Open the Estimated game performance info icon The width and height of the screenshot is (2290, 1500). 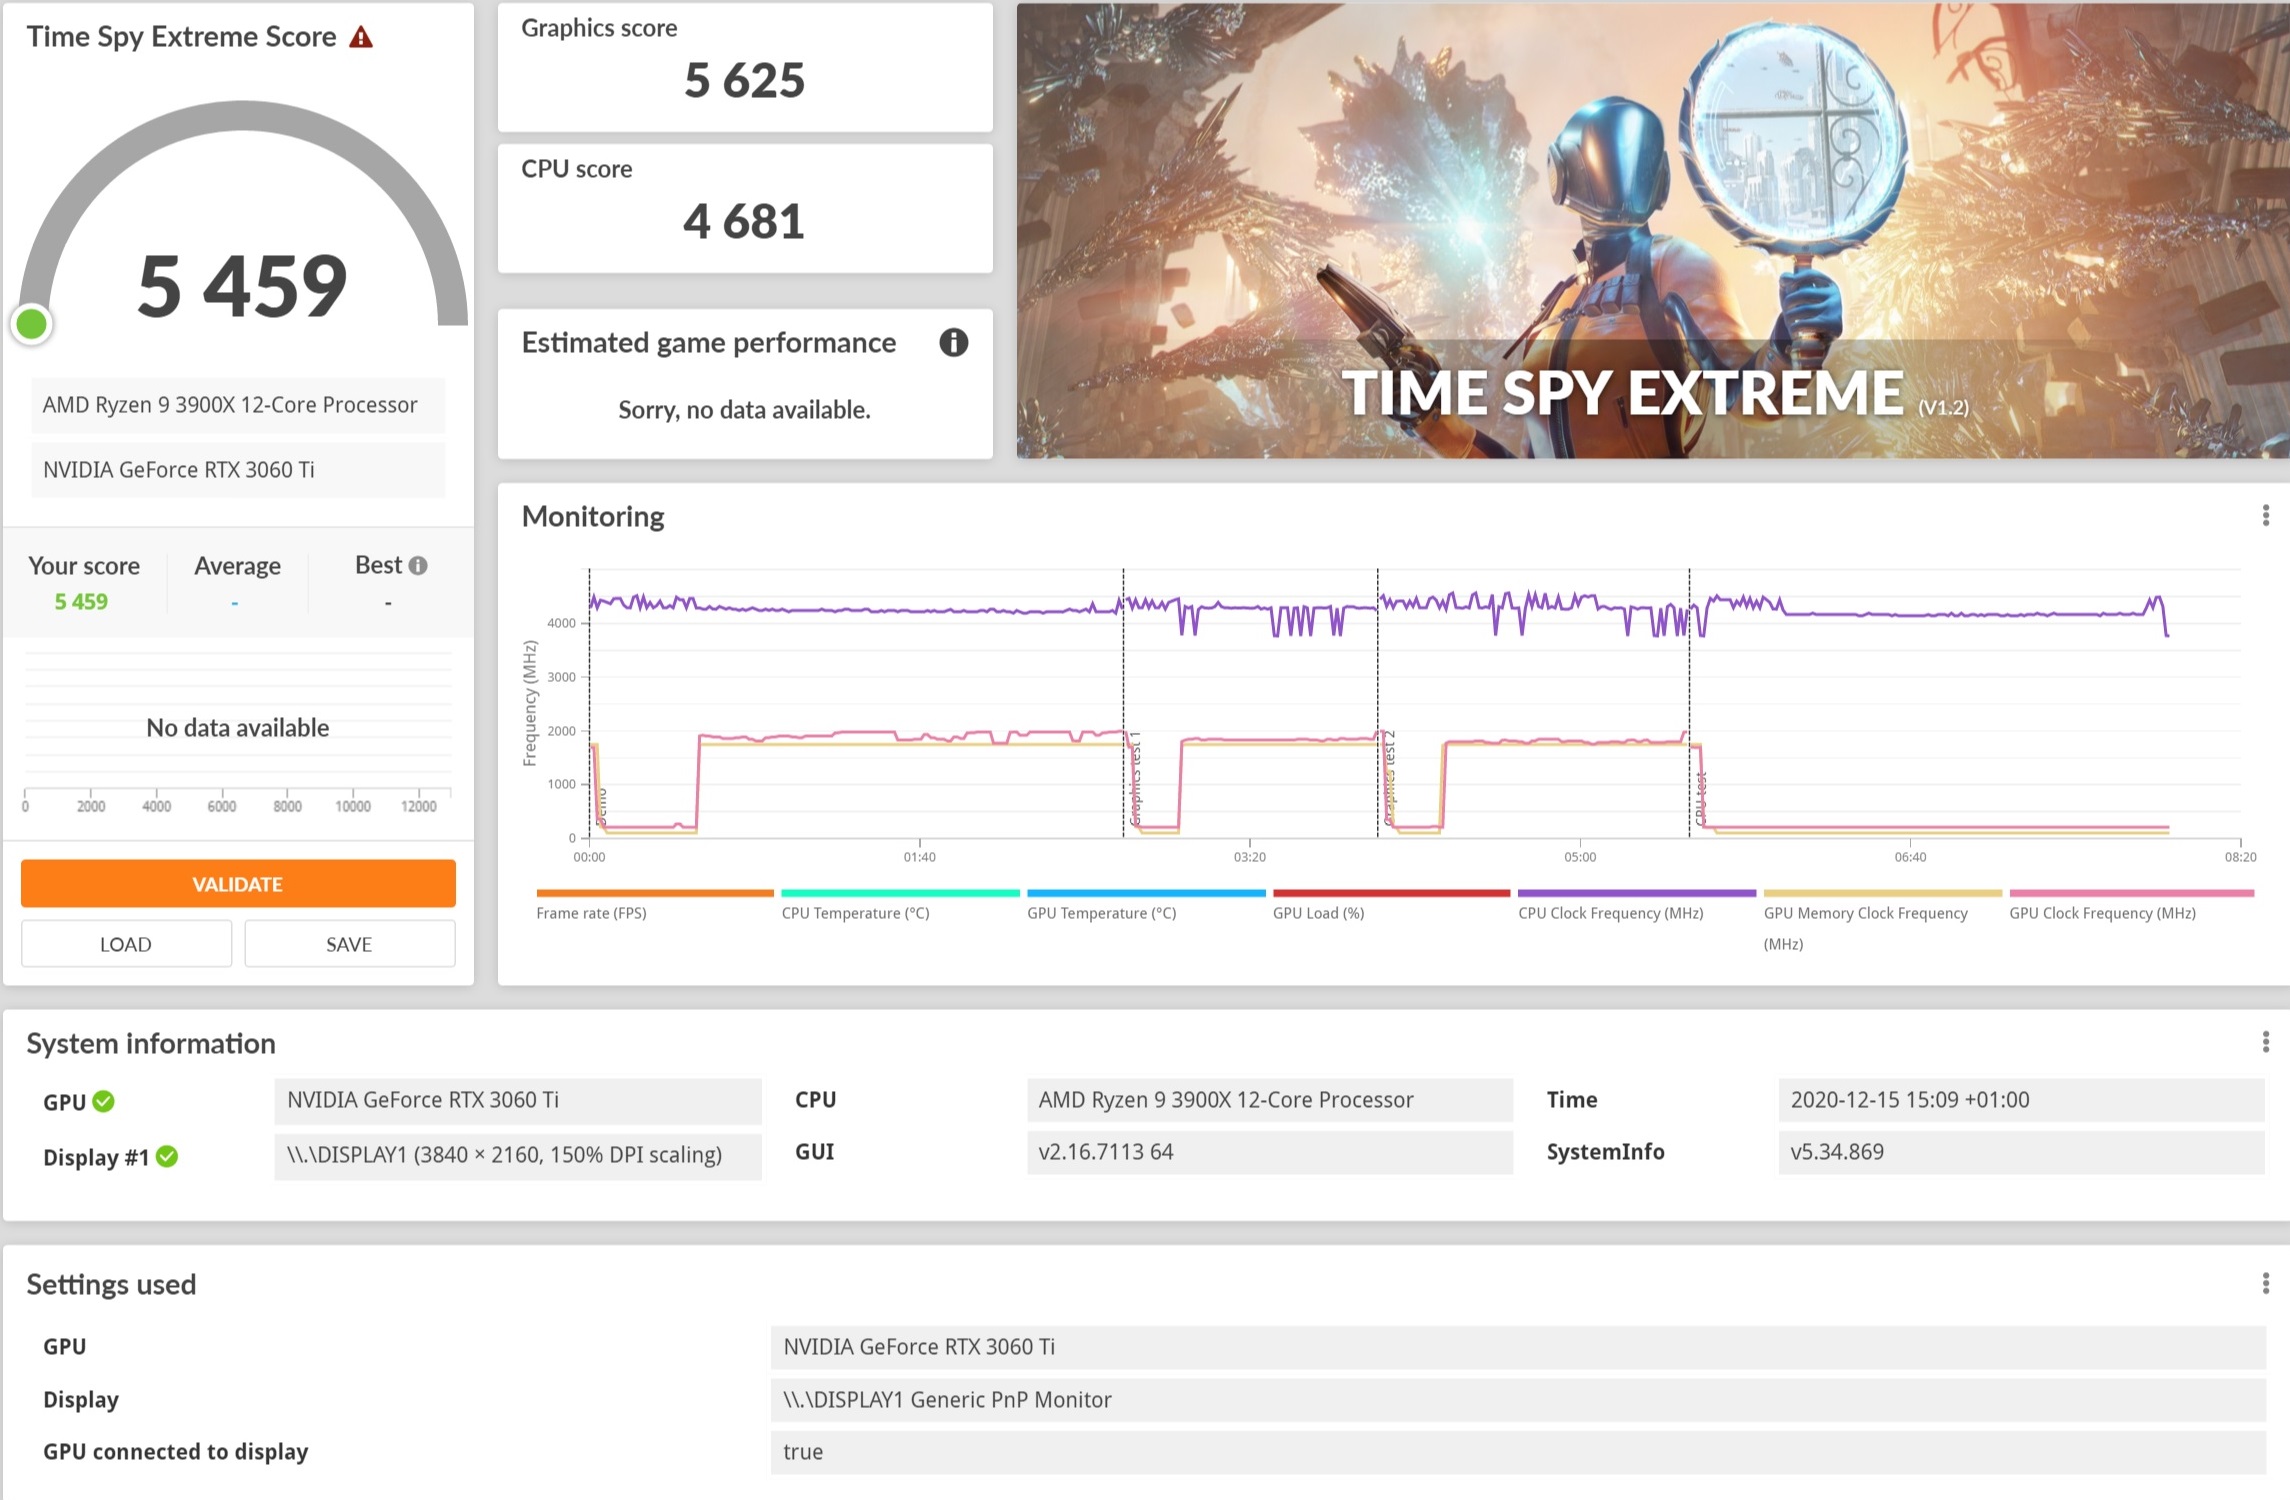pos(953,343)
